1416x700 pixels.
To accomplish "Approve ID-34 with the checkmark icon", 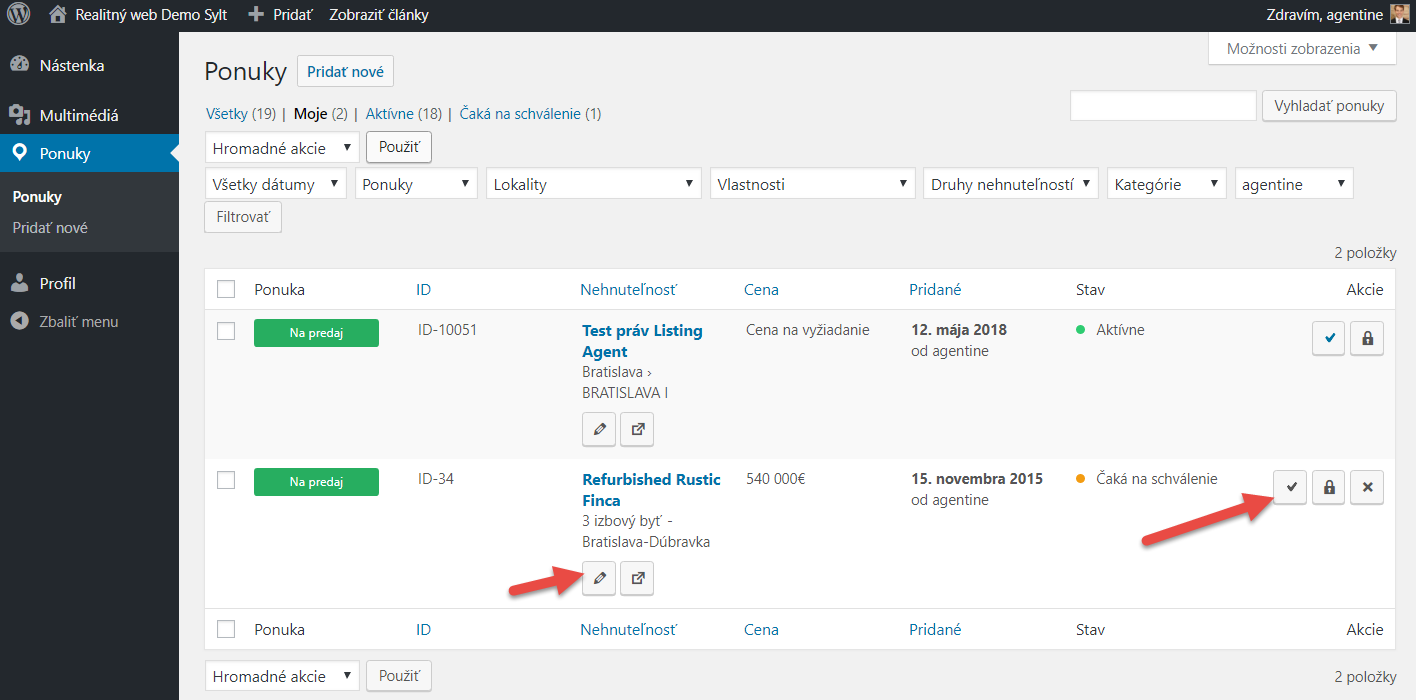I will tap(1291, 487).
